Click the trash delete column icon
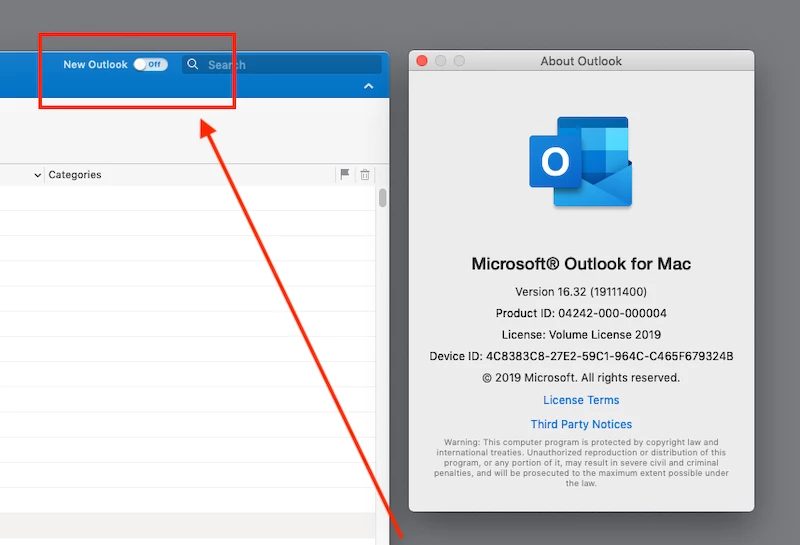 [365, 175]
